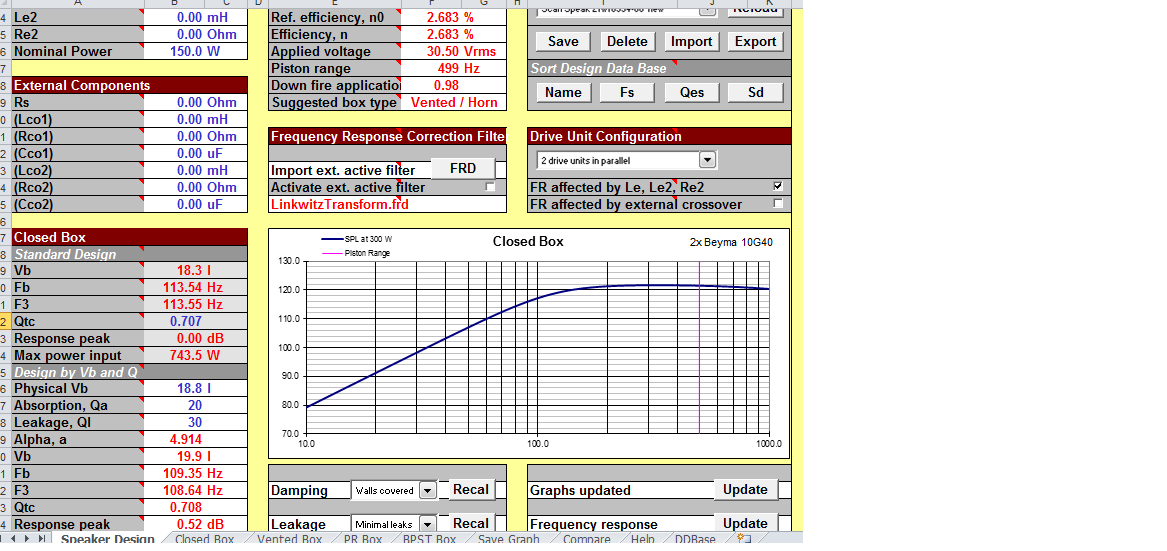Sort design database by Fs
Image resolution: width=1167 pixels, height=551 pixels.
(x=627, y=92)
